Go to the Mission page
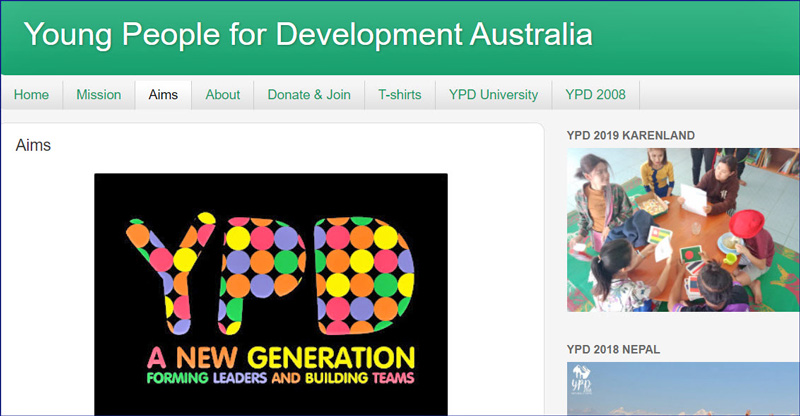The width and height of the screenshot is (800, 416). point(99,95)
